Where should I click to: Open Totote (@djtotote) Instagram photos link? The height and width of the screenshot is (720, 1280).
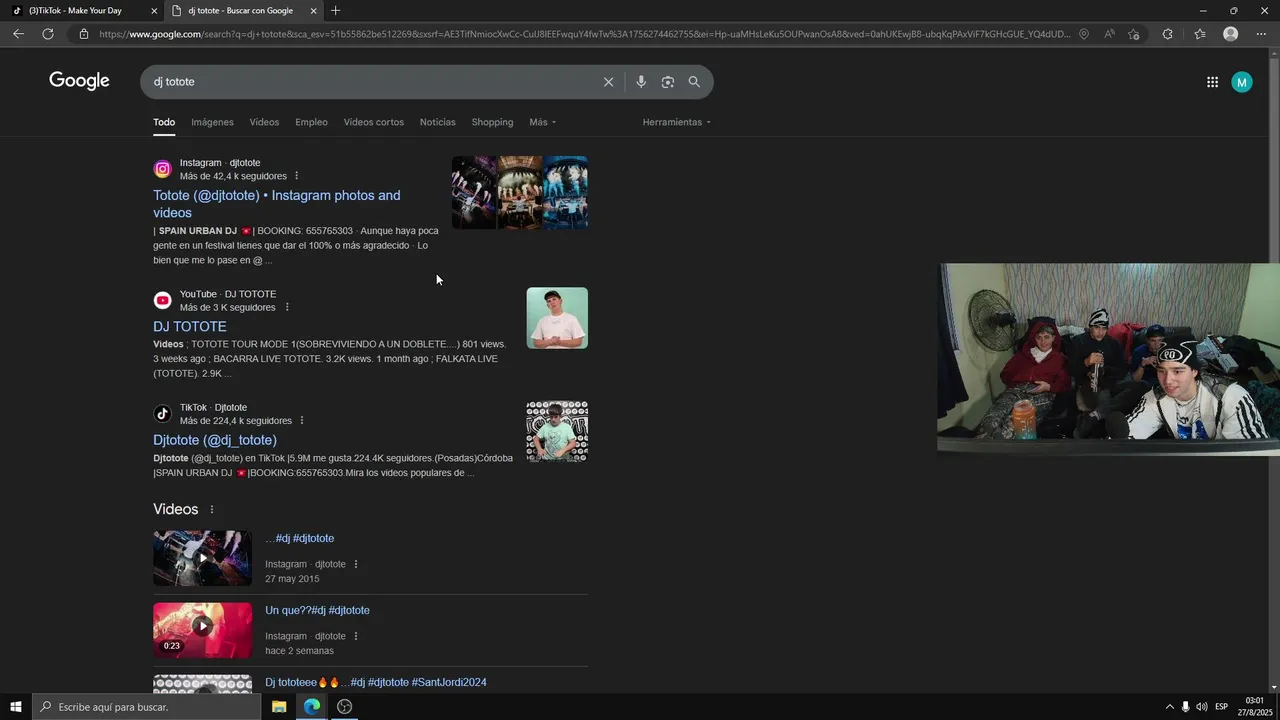tap(277, 204)
